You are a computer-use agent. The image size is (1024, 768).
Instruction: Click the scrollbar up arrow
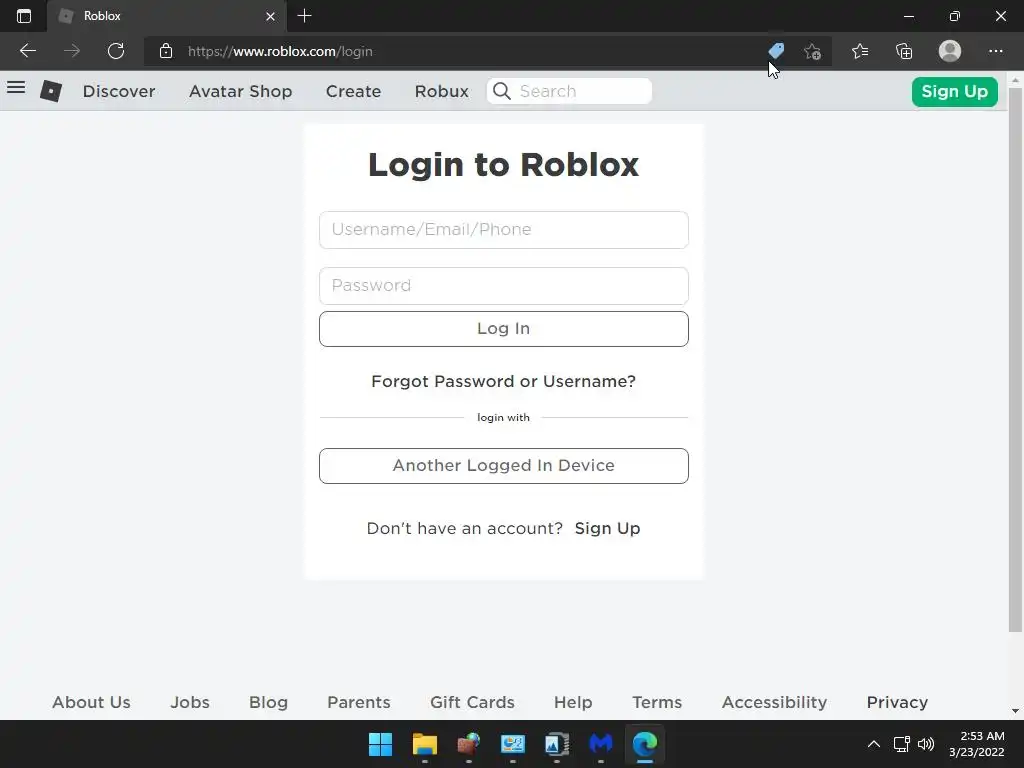(1015, 80)
